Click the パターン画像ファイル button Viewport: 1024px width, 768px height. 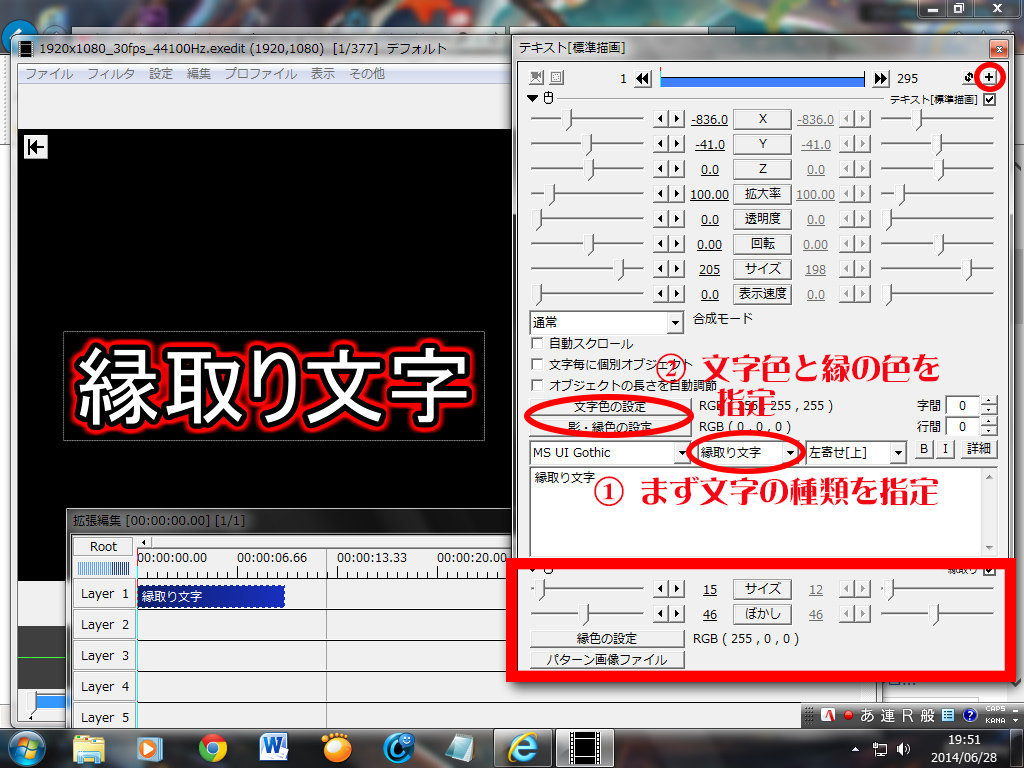point(607,659)
